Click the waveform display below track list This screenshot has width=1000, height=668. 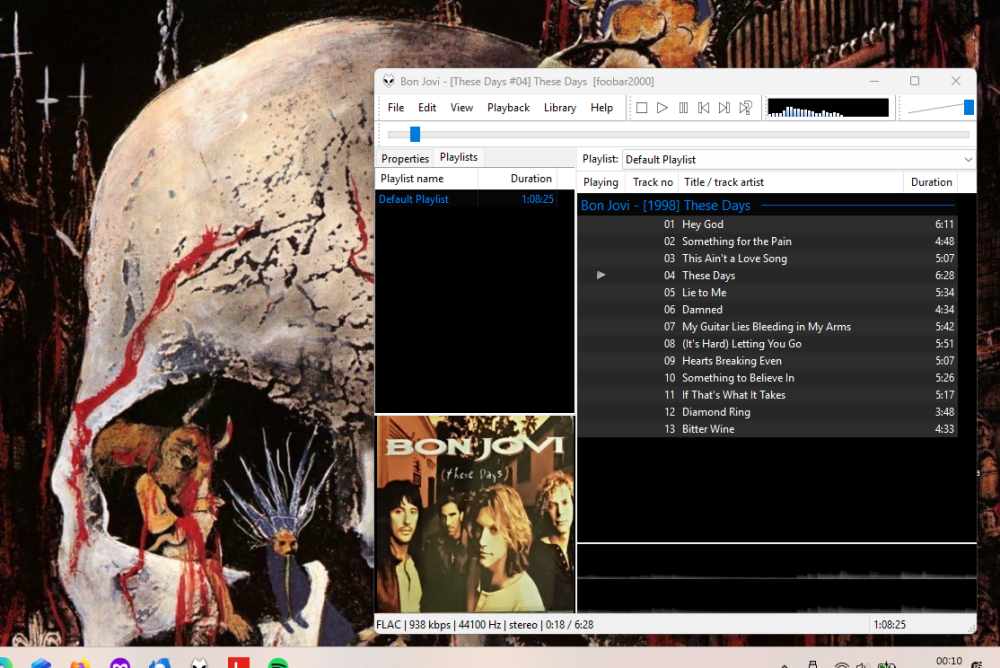777,579
